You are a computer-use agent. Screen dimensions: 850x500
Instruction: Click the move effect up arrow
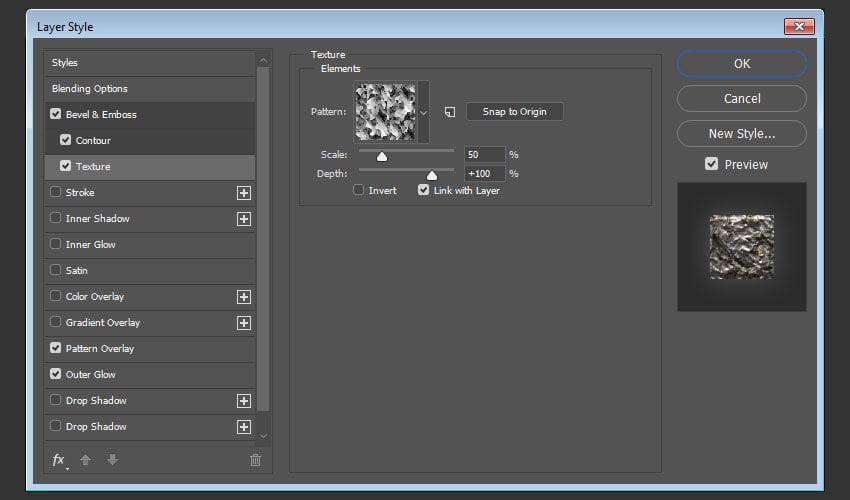click(x=86, y=460)
